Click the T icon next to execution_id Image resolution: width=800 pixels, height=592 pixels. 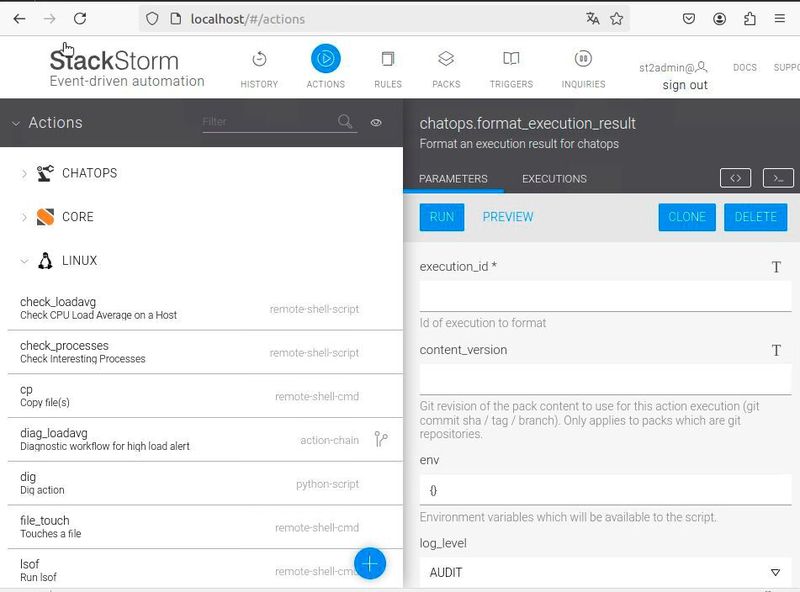point(776,267)
